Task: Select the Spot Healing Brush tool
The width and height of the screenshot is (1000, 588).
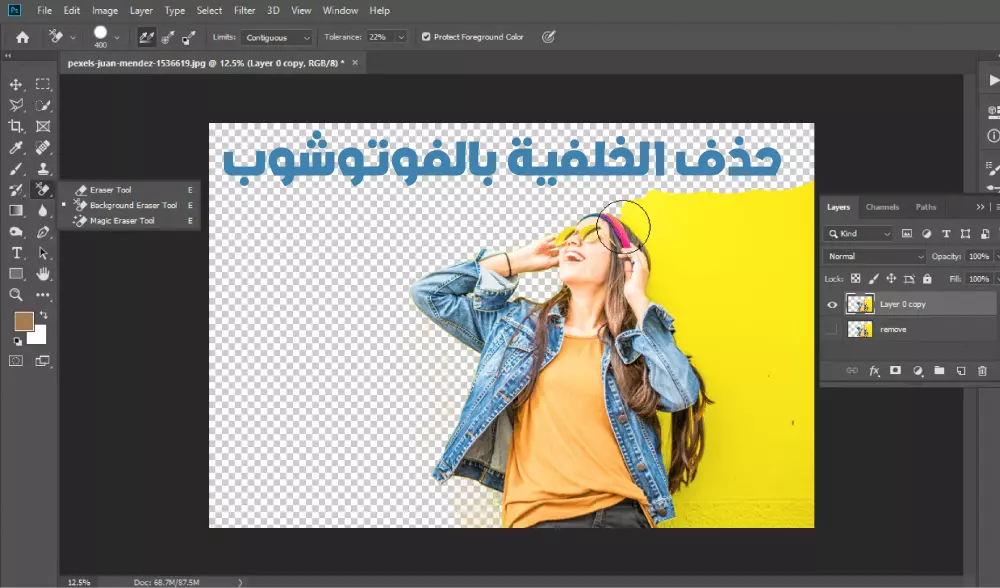Action: click(43, 147)
